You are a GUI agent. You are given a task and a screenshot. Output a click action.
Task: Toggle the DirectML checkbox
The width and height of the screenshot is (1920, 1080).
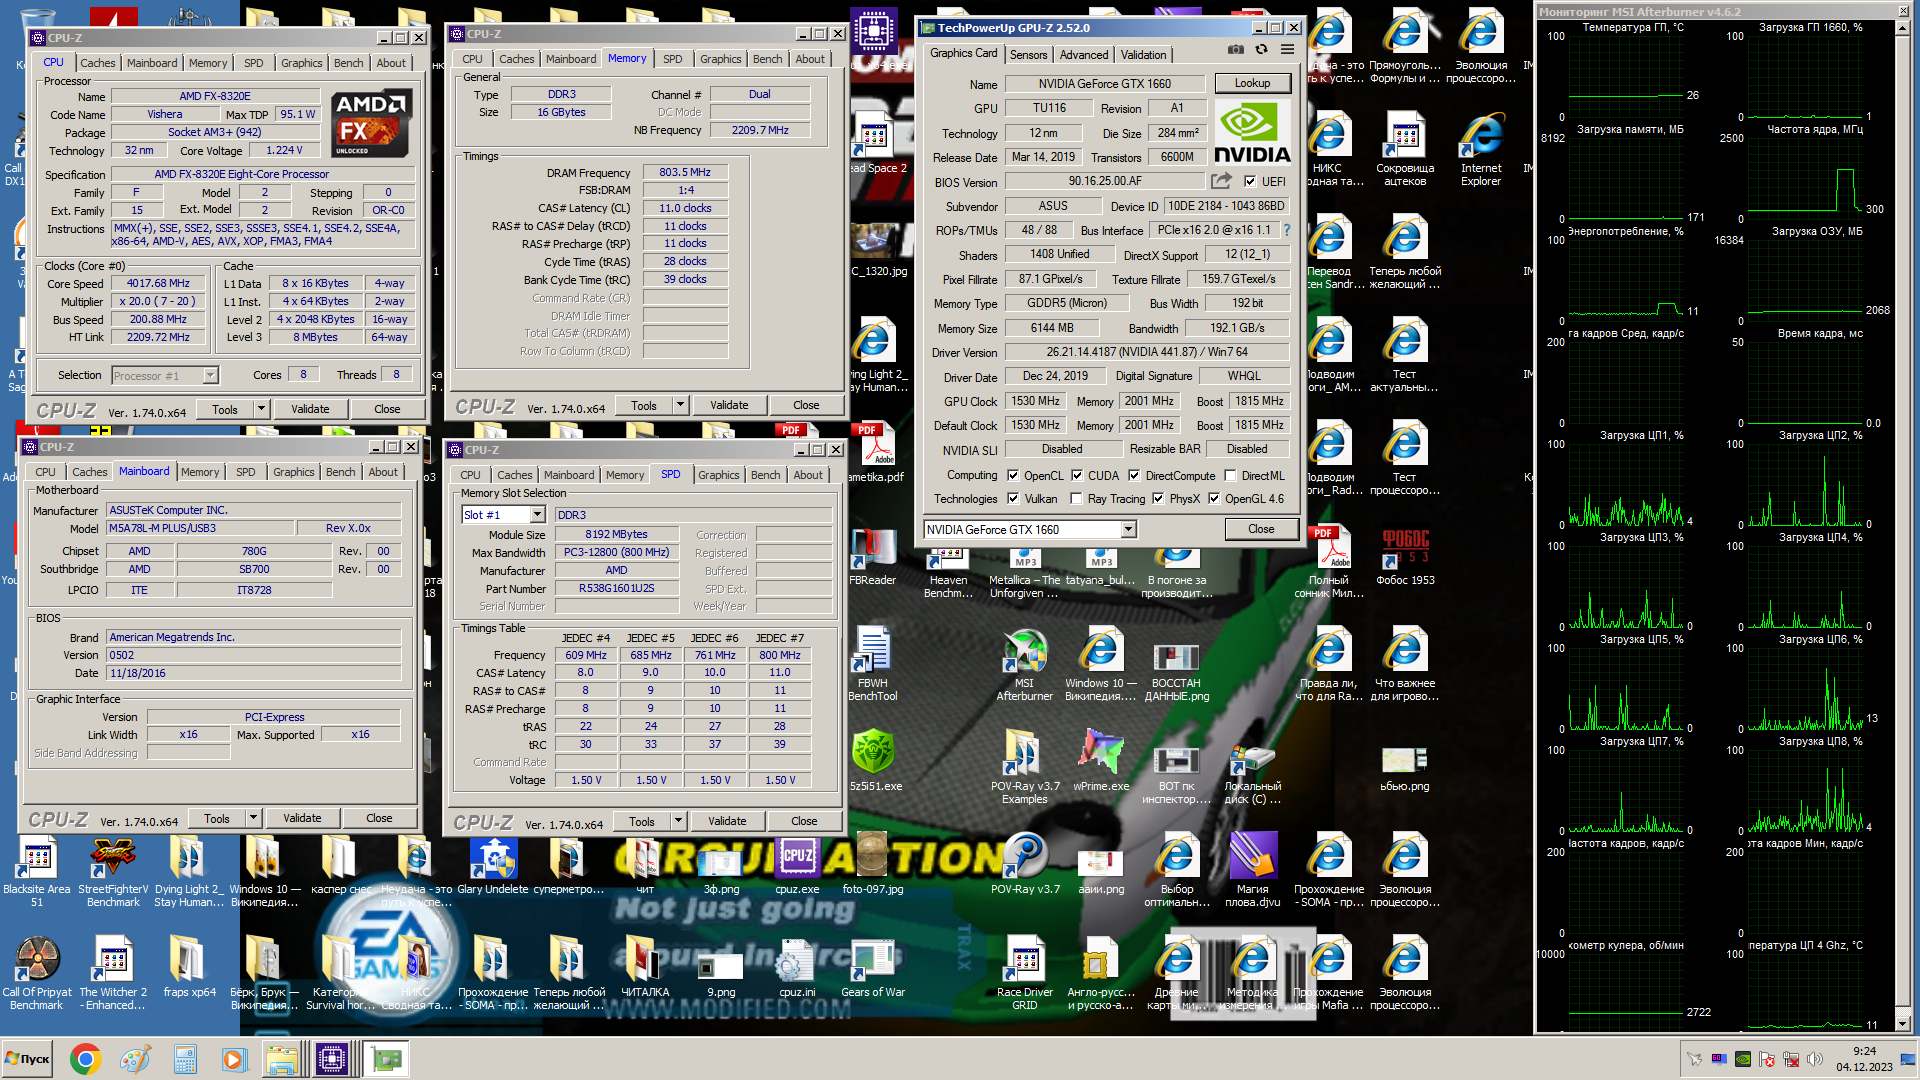pyautogui.click(x=1231, y=476)
